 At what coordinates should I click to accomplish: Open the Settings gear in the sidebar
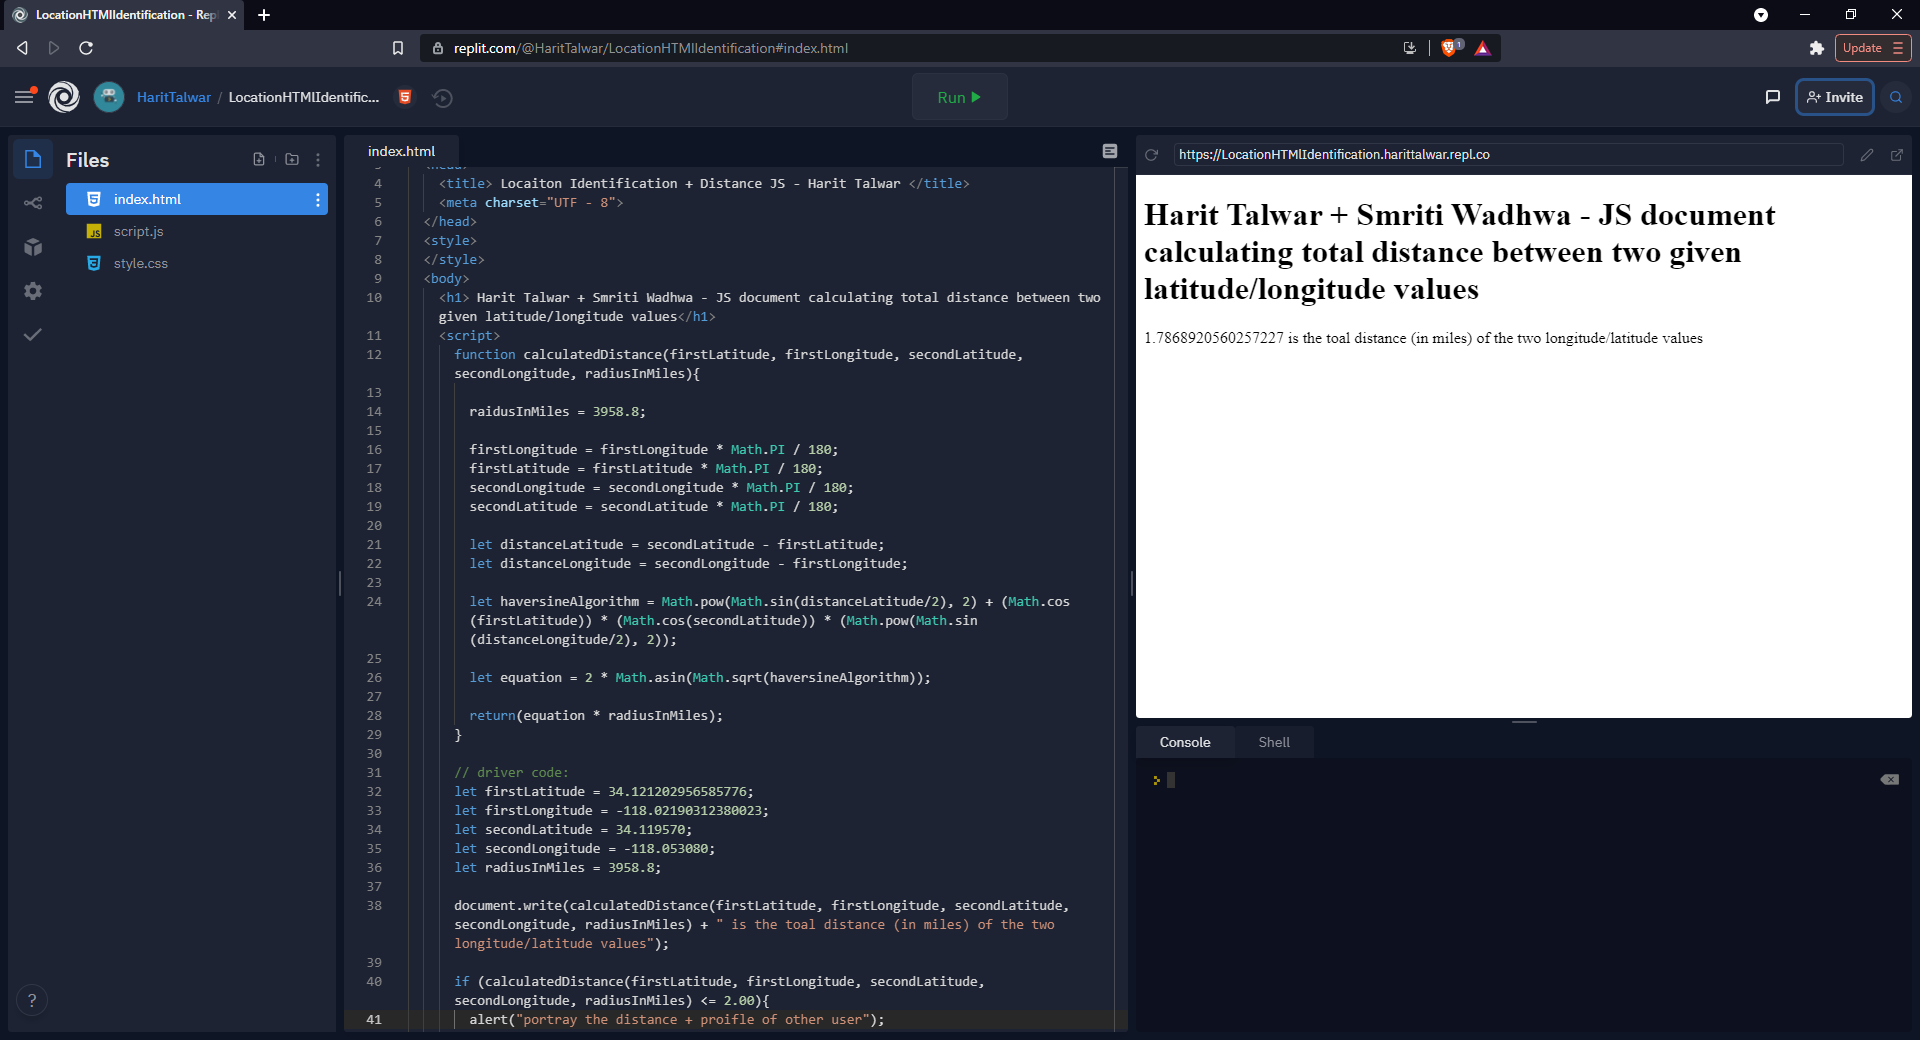coord(33,291)
